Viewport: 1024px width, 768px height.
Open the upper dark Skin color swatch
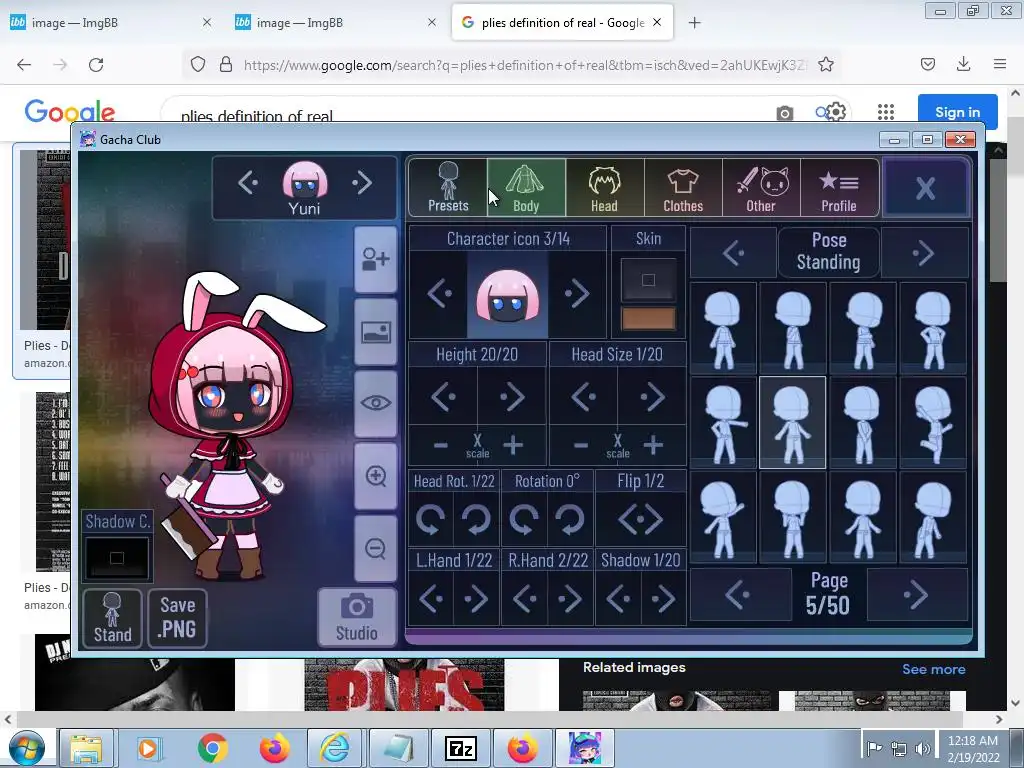tap(648, 280)
